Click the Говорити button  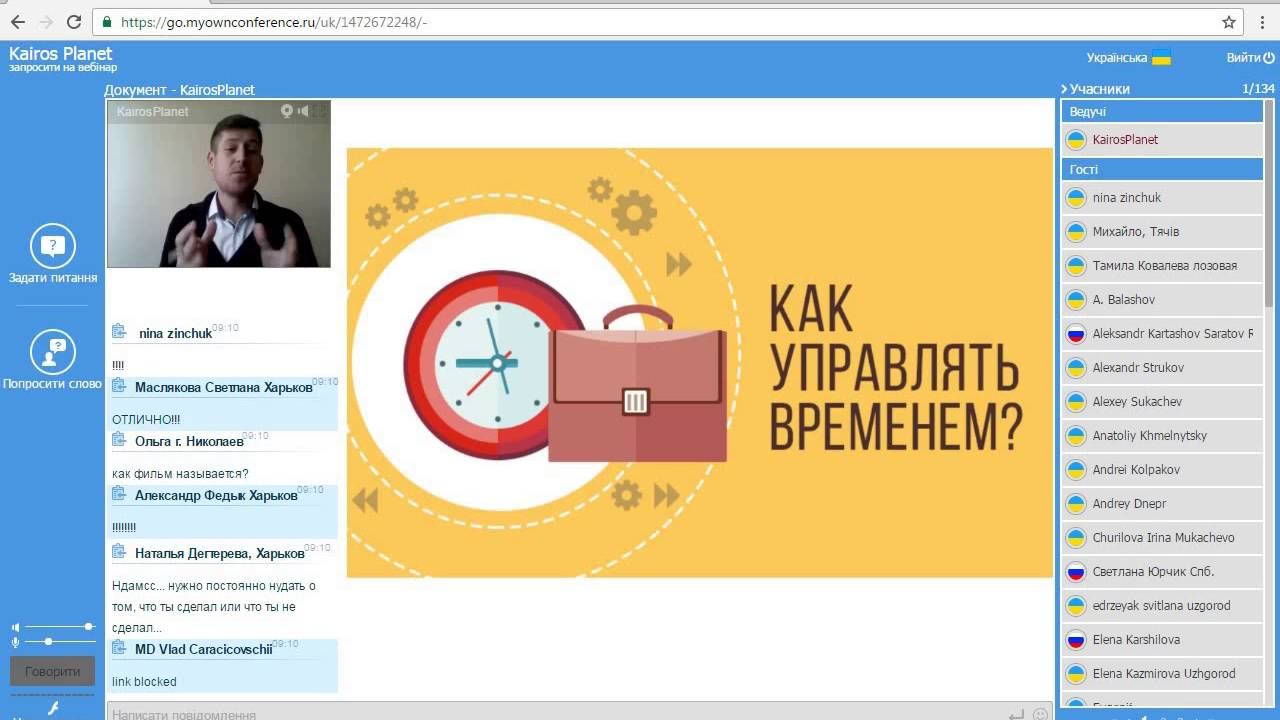tap(53, 672)
